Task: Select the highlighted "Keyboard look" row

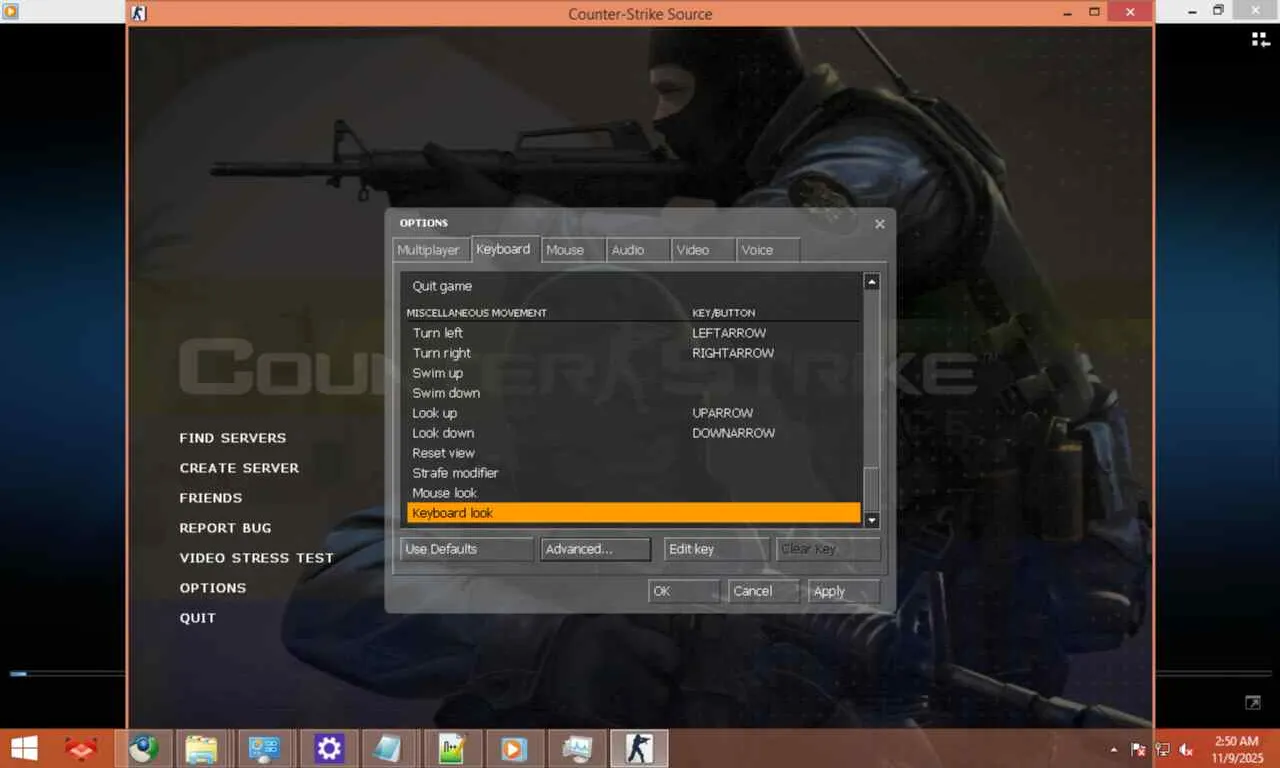Action: tap(633, 513)
